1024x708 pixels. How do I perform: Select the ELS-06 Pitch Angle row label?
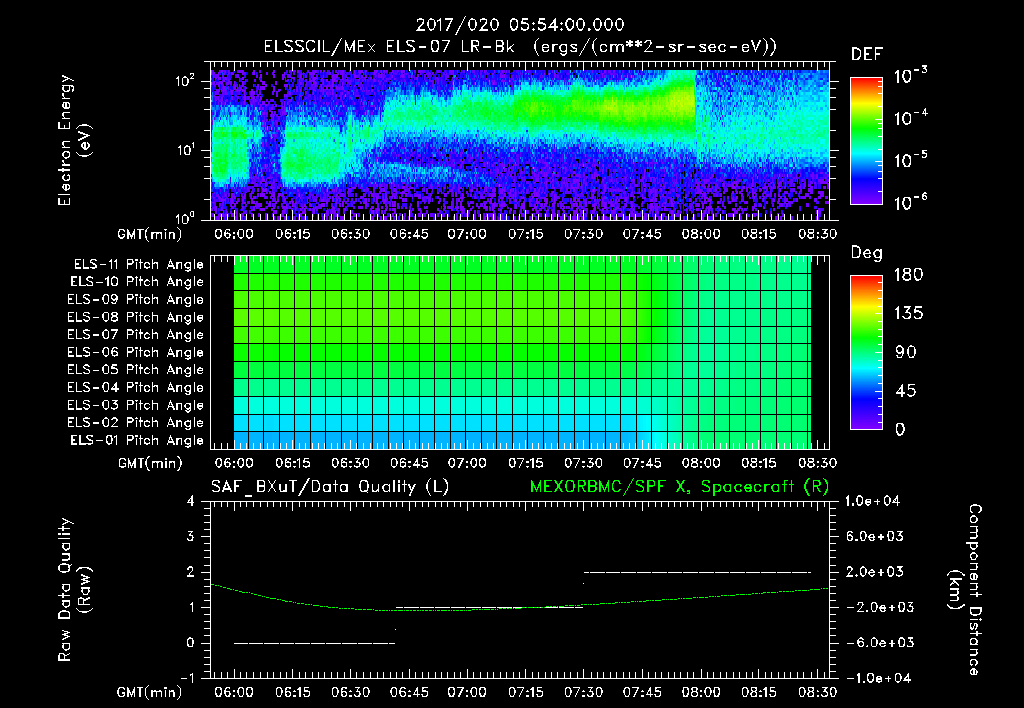(135, 353)
